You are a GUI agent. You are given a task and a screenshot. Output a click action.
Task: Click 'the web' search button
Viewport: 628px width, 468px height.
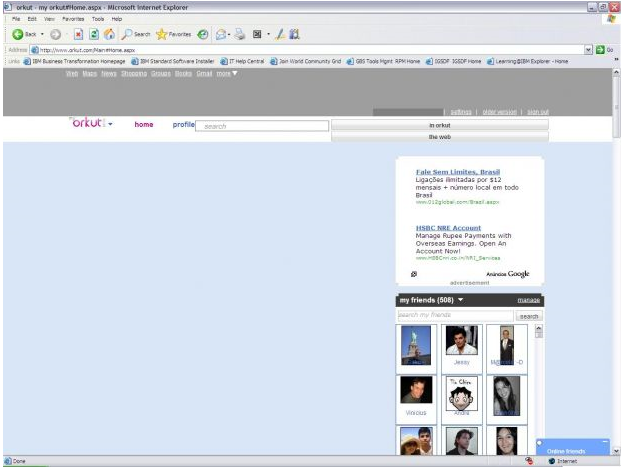[440, 137]
